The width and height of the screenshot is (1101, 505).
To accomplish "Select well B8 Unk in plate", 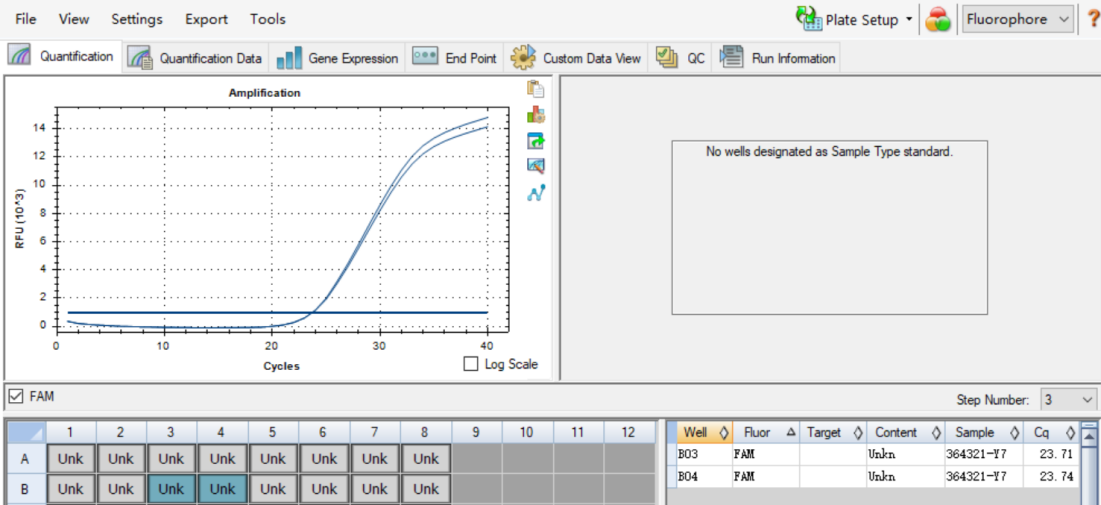I will point(425,489).
